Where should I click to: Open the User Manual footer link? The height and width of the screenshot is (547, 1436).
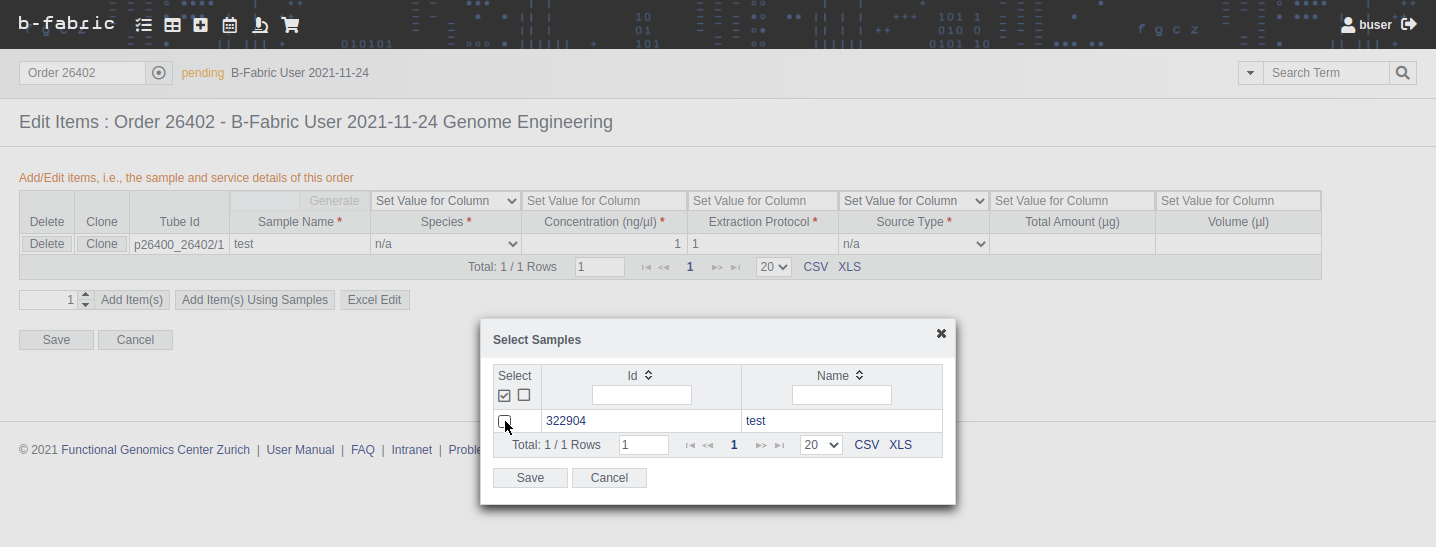click(x=300, y=450)
